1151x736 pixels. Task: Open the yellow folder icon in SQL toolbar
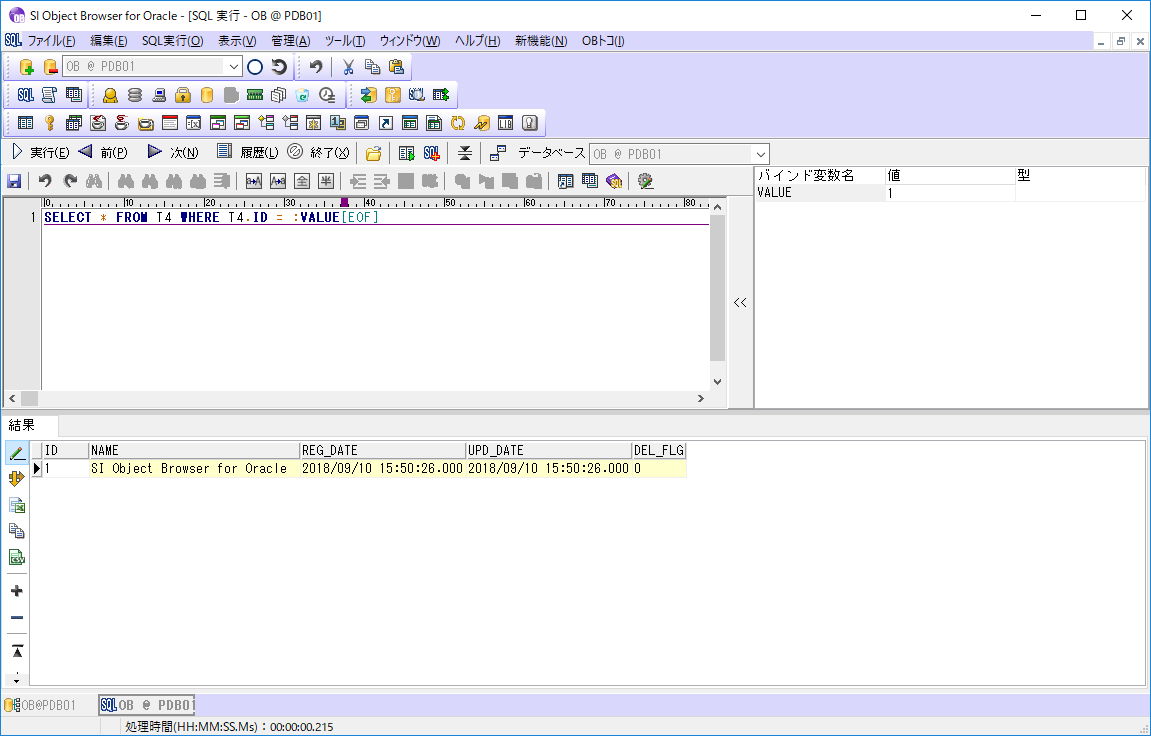[373, 153]
